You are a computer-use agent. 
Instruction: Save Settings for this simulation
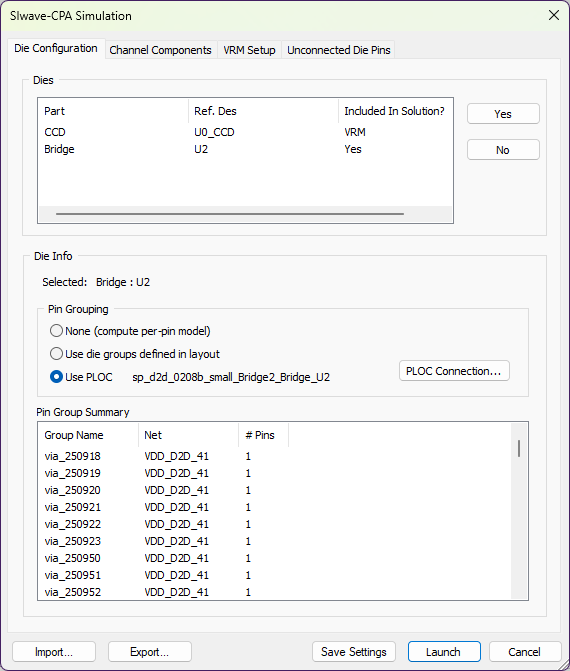coord(353,652)
